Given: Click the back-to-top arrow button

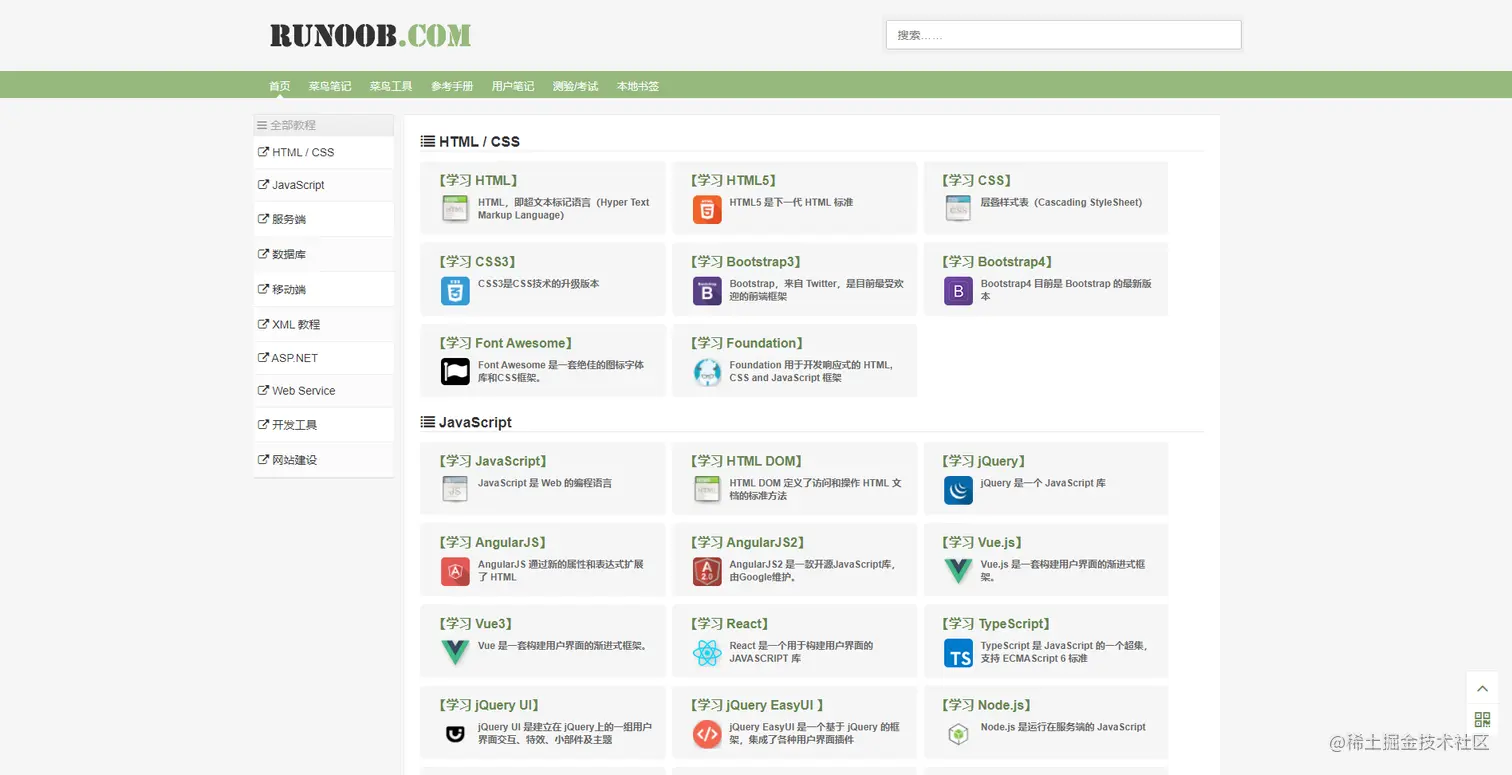Looking at the screenshot, I should point(1482,688).
